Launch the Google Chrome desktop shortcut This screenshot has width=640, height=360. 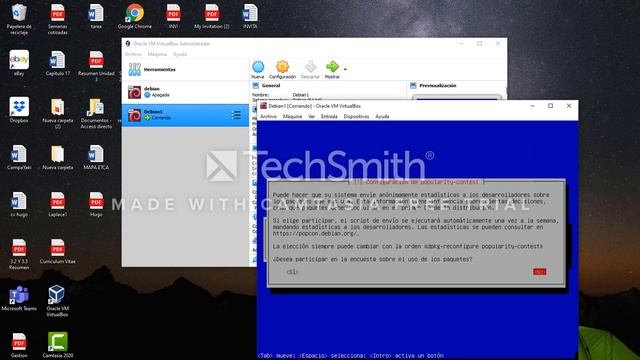[x=135, y=16]
